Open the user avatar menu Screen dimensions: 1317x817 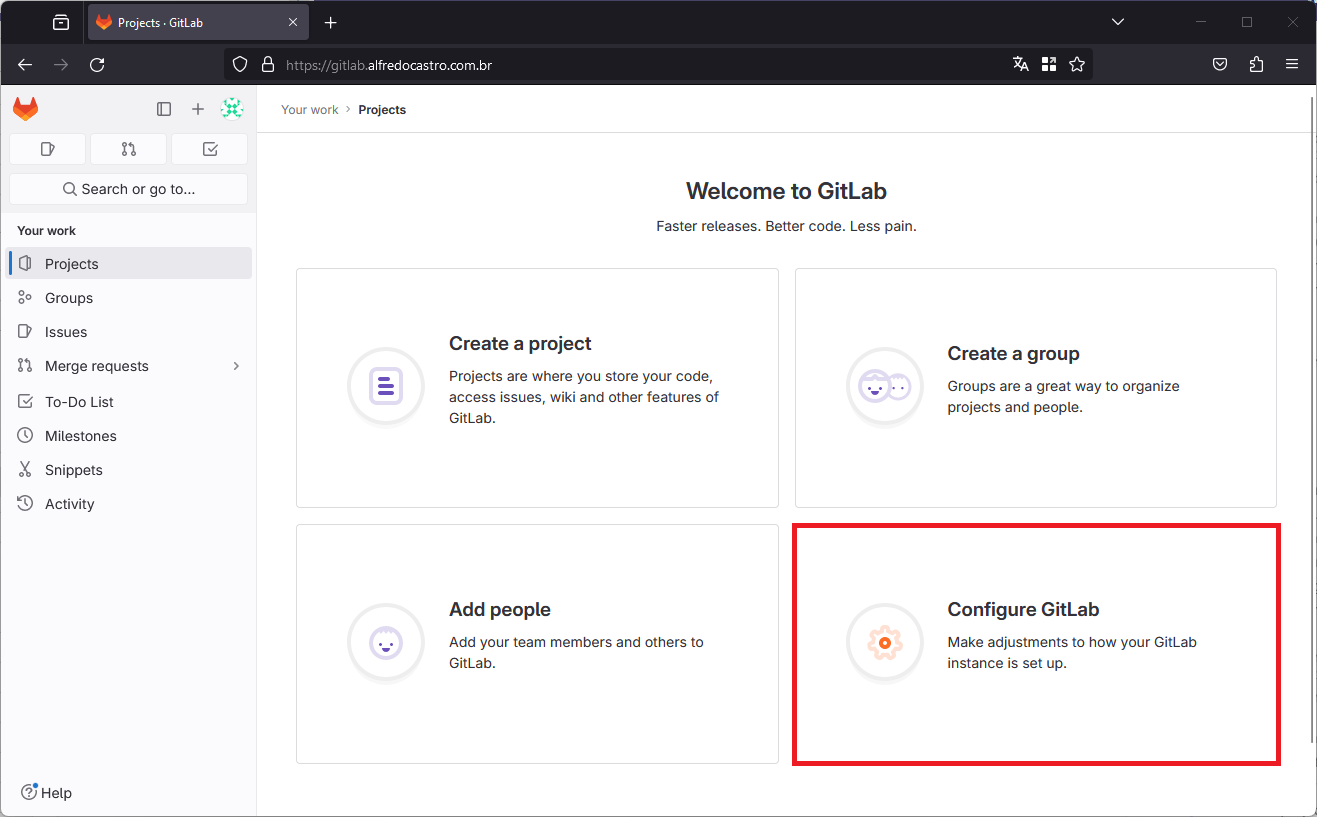232,109
